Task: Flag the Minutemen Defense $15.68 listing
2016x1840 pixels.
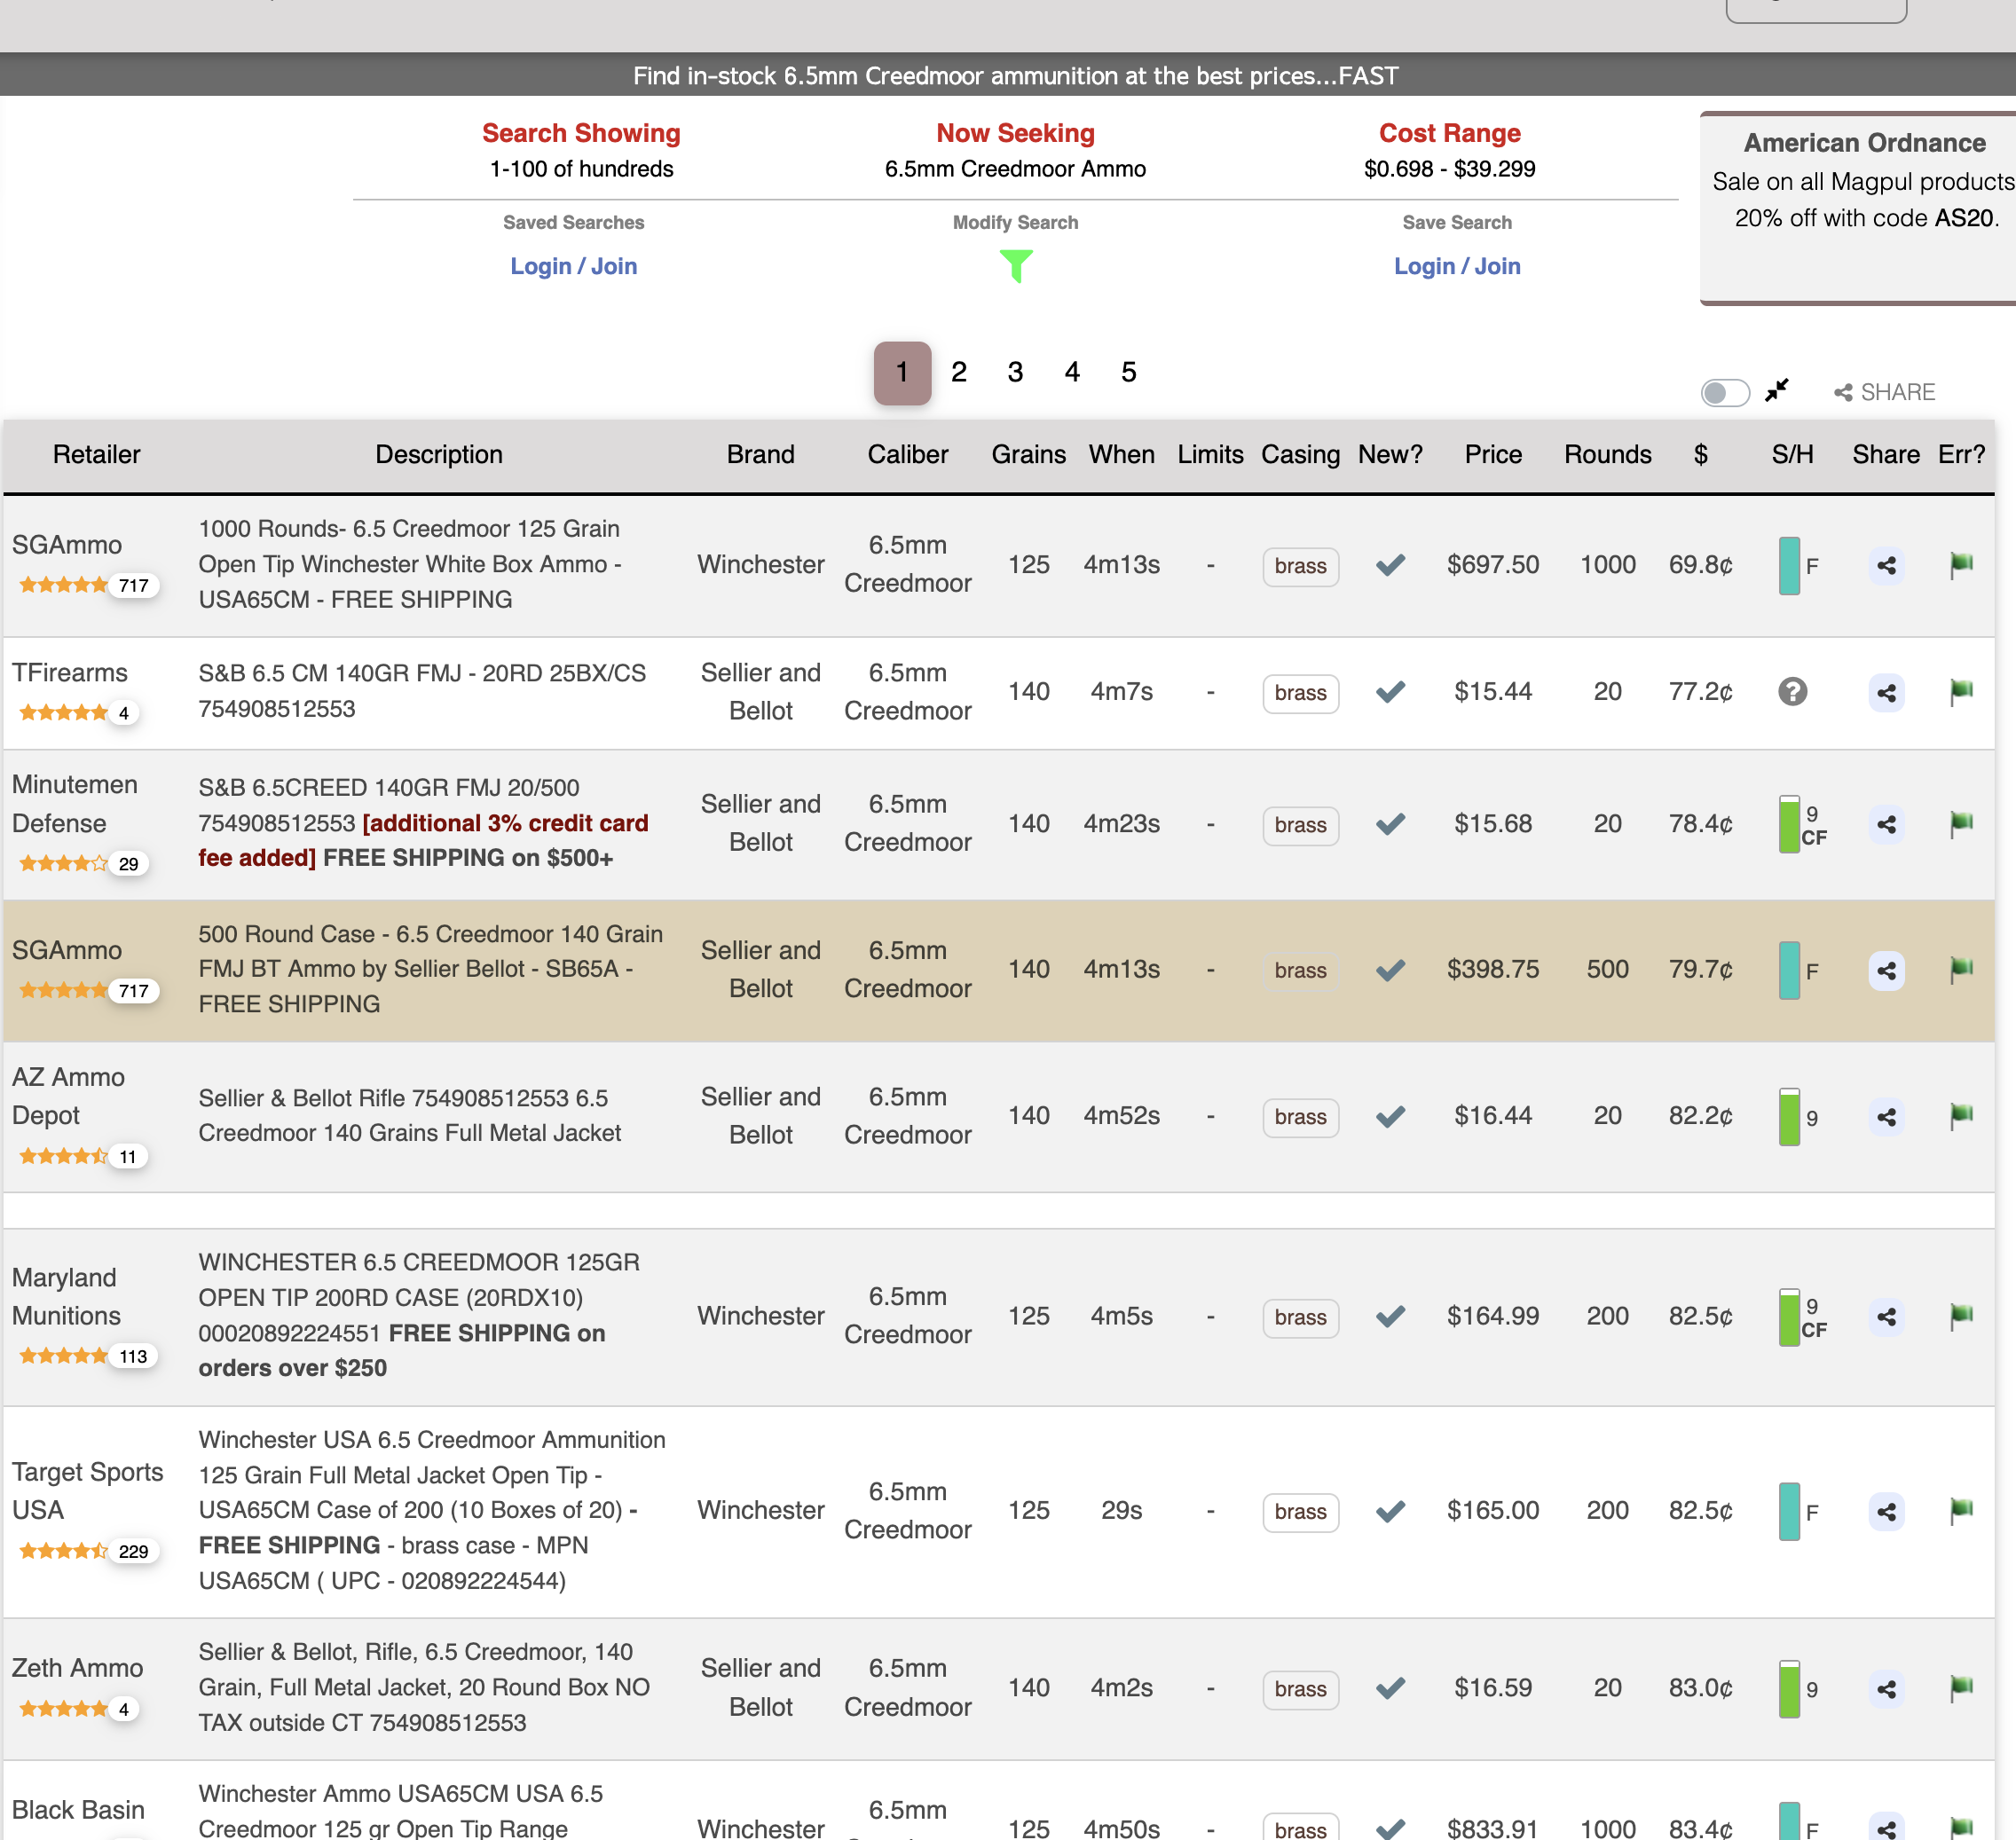Action: pyautogui.click(x=1961, y=824)
